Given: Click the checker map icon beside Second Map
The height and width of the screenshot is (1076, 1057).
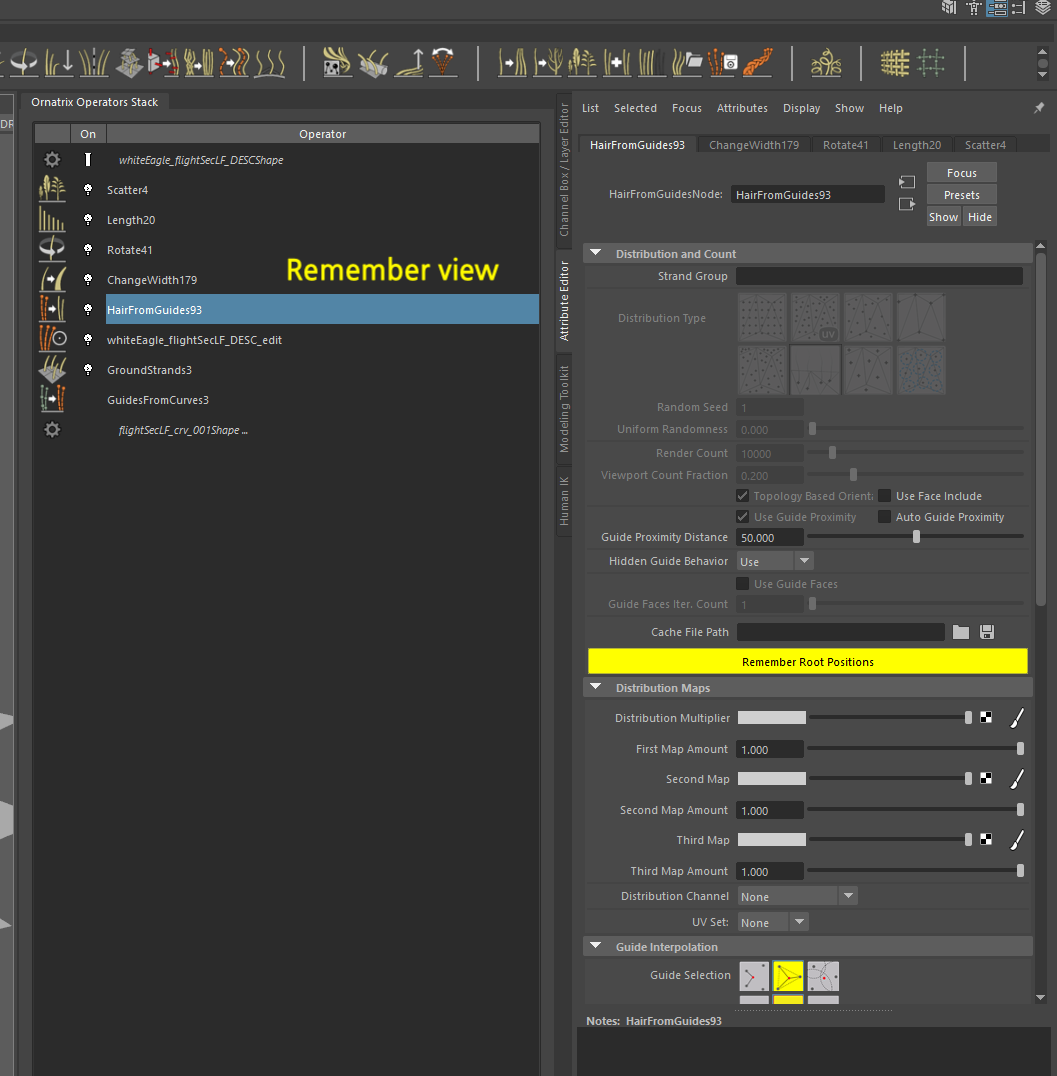Looking at the screenshot, I should [x=986, y=779].
